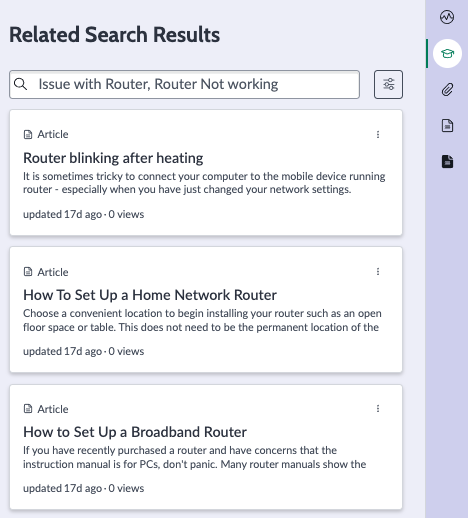Click the filled document icon in sidebar

[x=447, y=162]
